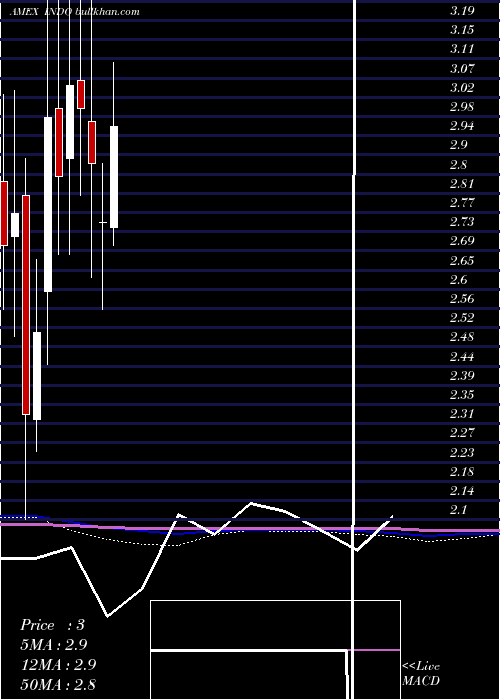Select the 2.69 axis value
Viewport: 500px width, 700px height.
click(x=462, y=241)
